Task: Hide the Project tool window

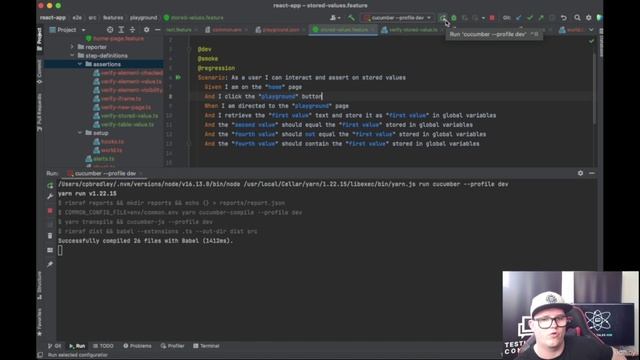Action: [158, 30]
